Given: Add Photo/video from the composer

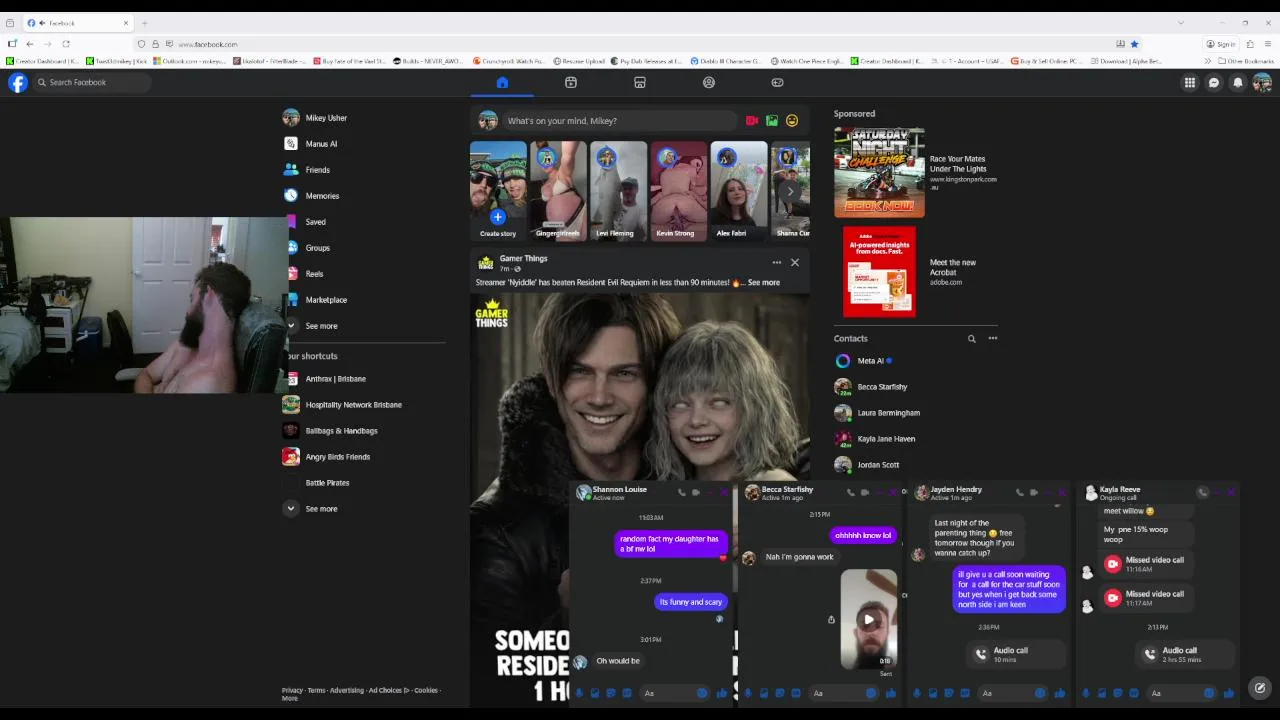Looking at the screenshot, I should click(x=772, y=121).
